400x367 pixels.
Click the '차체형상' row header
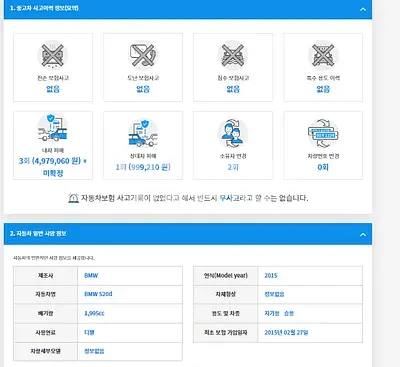pos(226,294)
